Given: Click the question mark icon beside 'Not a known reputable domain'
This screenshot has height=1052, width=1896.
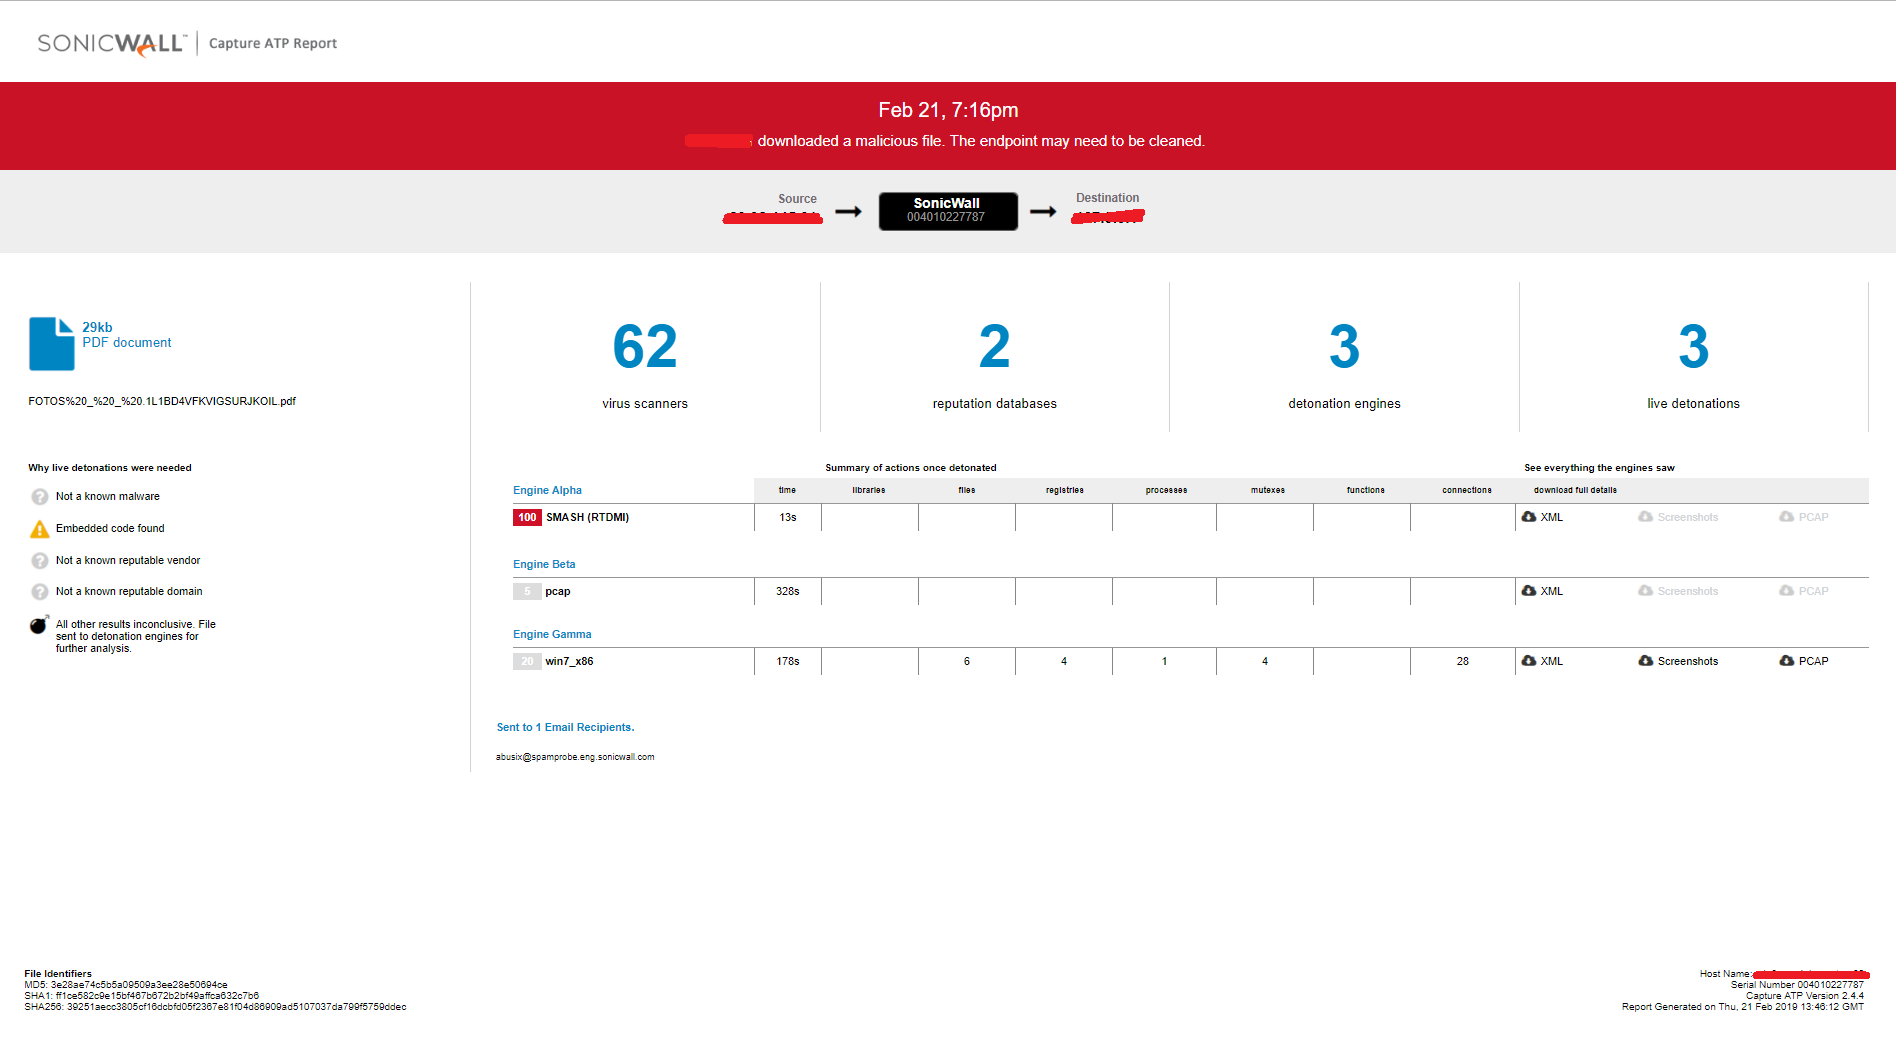Looking at the screenshot, I should click(x=40, y=592).
